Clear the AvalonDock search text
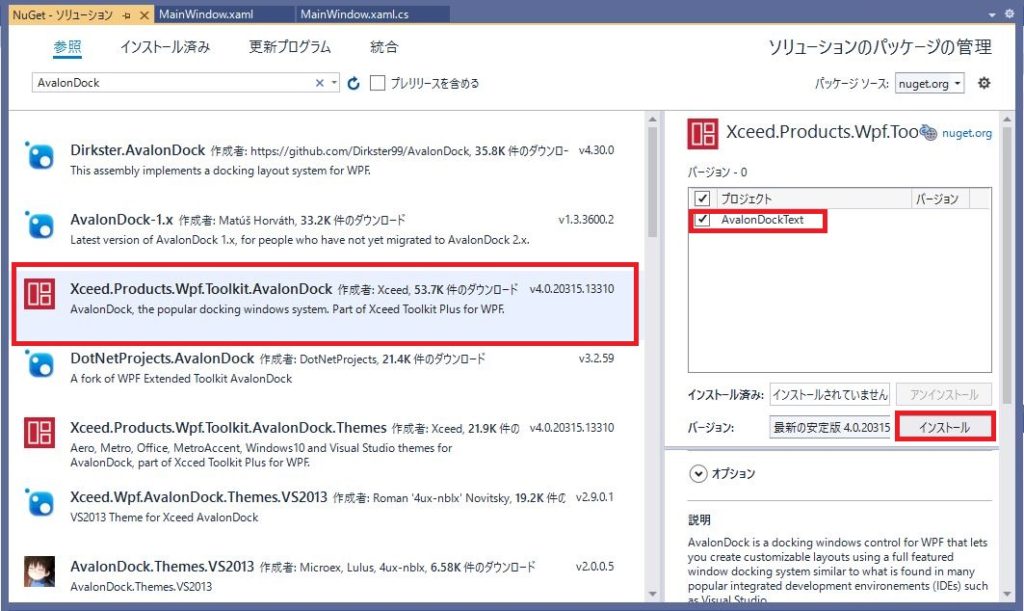The width and height of the screenshot is (1024, 611). pos(319,83)
